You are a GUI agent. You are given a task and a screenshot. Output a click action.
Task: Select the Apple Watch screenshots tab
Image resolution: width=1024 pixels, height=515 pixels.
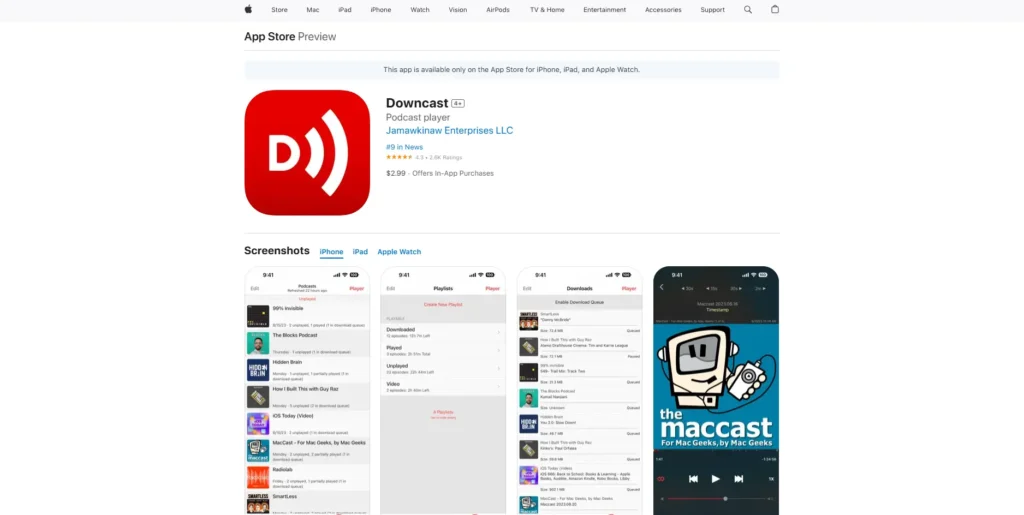pos(399,252)
